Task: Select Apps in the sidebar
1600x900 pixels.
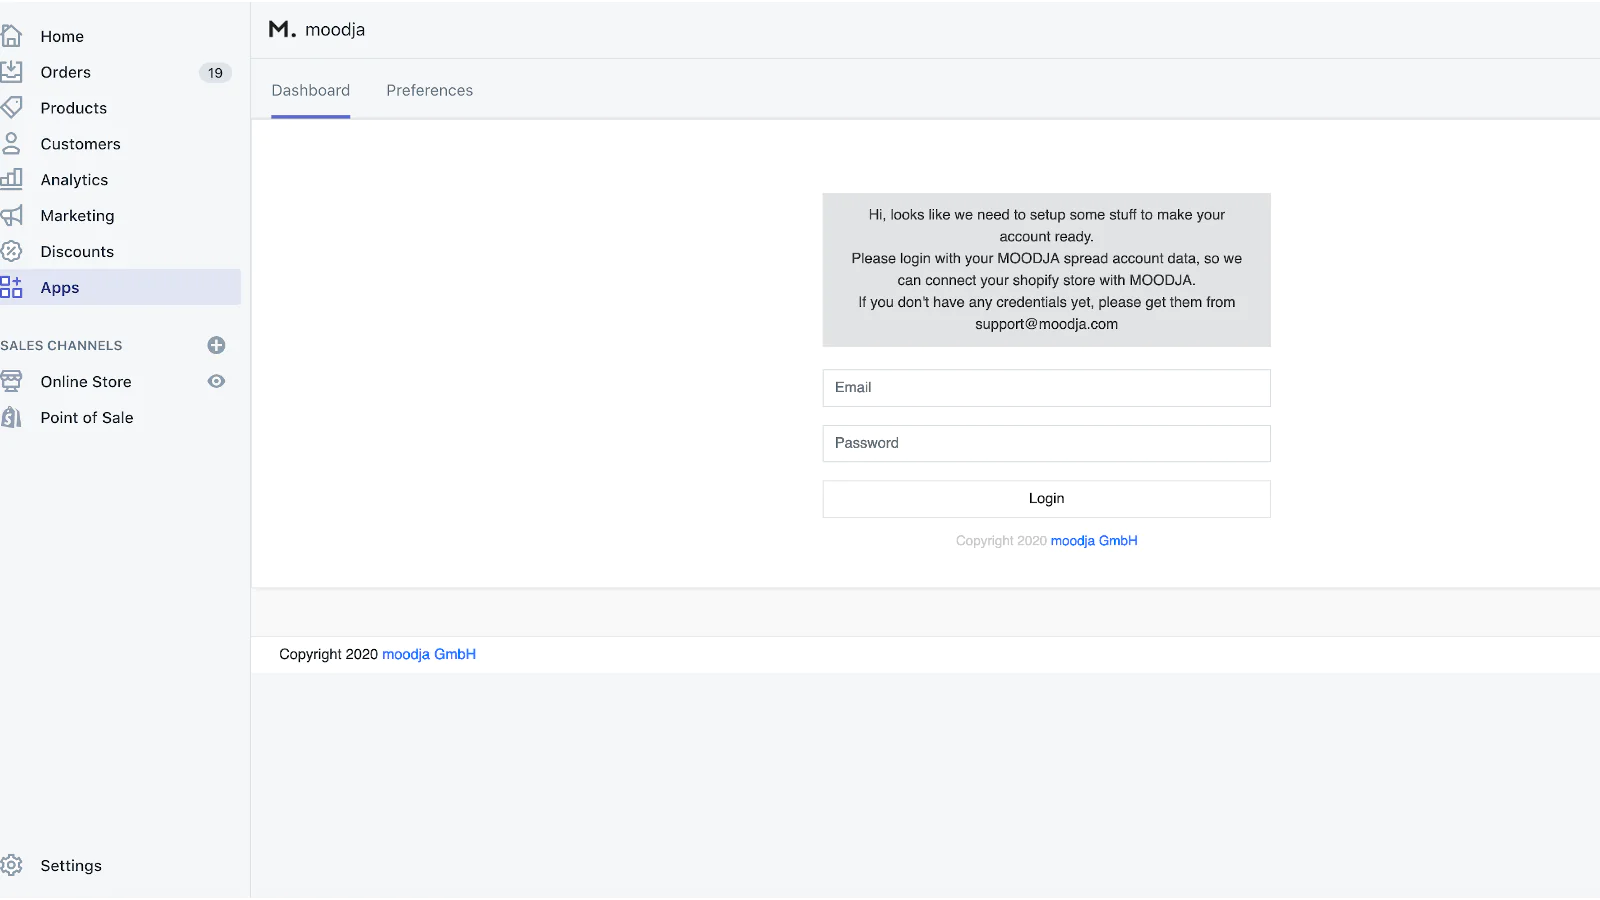Action: [120, 288]
